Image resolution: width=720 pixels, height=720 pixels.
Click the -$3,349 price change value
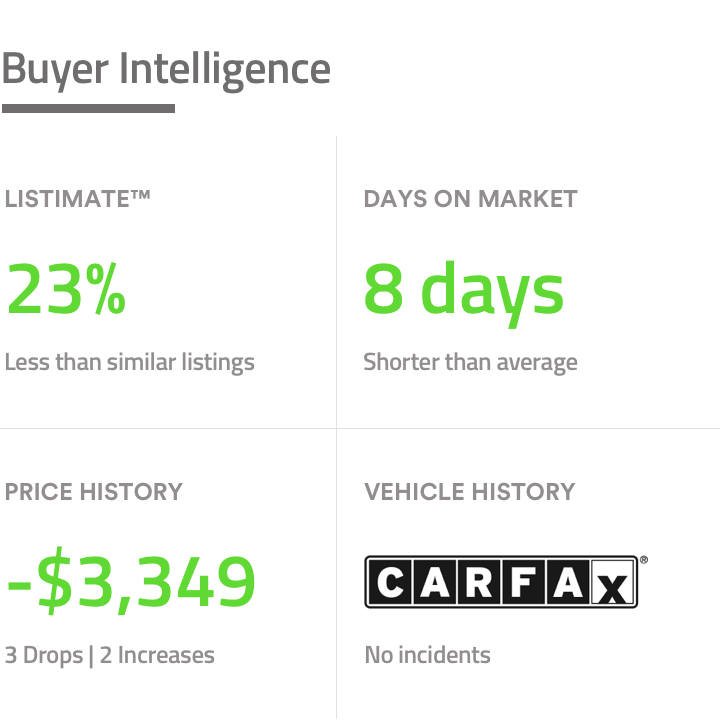pos(131,582)
